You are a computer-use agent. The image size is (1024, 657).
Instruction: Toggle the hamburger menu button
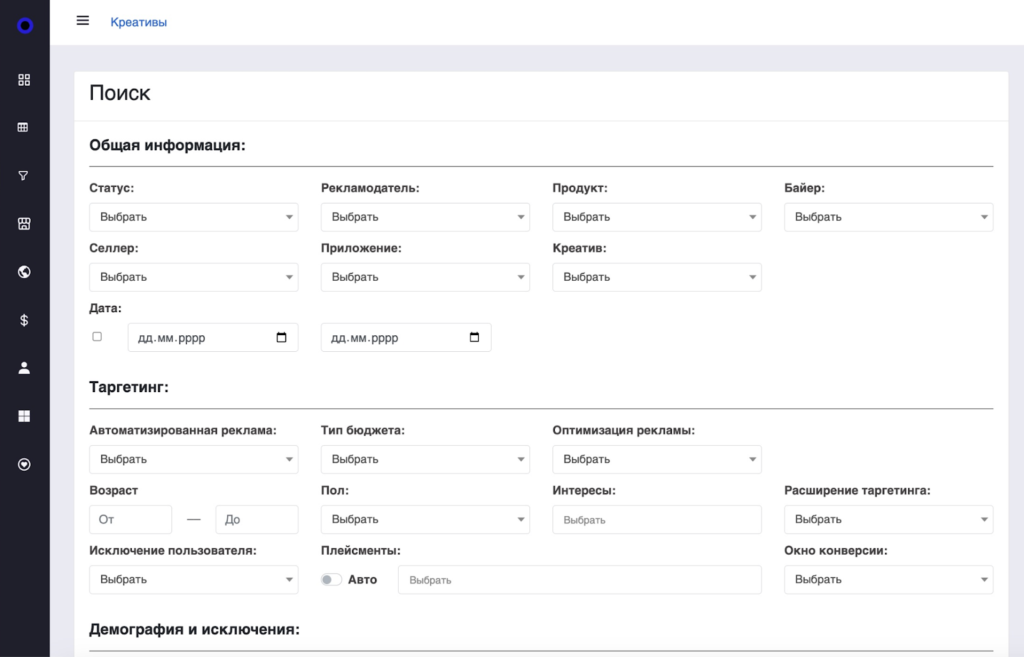[x=83, y=21]
